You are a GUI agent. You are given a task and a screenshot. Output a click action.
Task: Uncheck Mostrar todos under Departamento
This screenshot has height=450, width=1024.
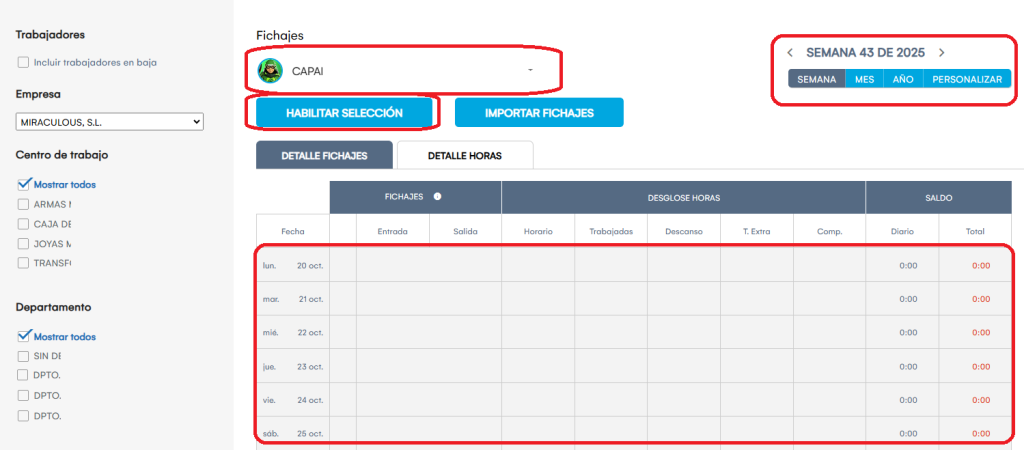(23, 336)
